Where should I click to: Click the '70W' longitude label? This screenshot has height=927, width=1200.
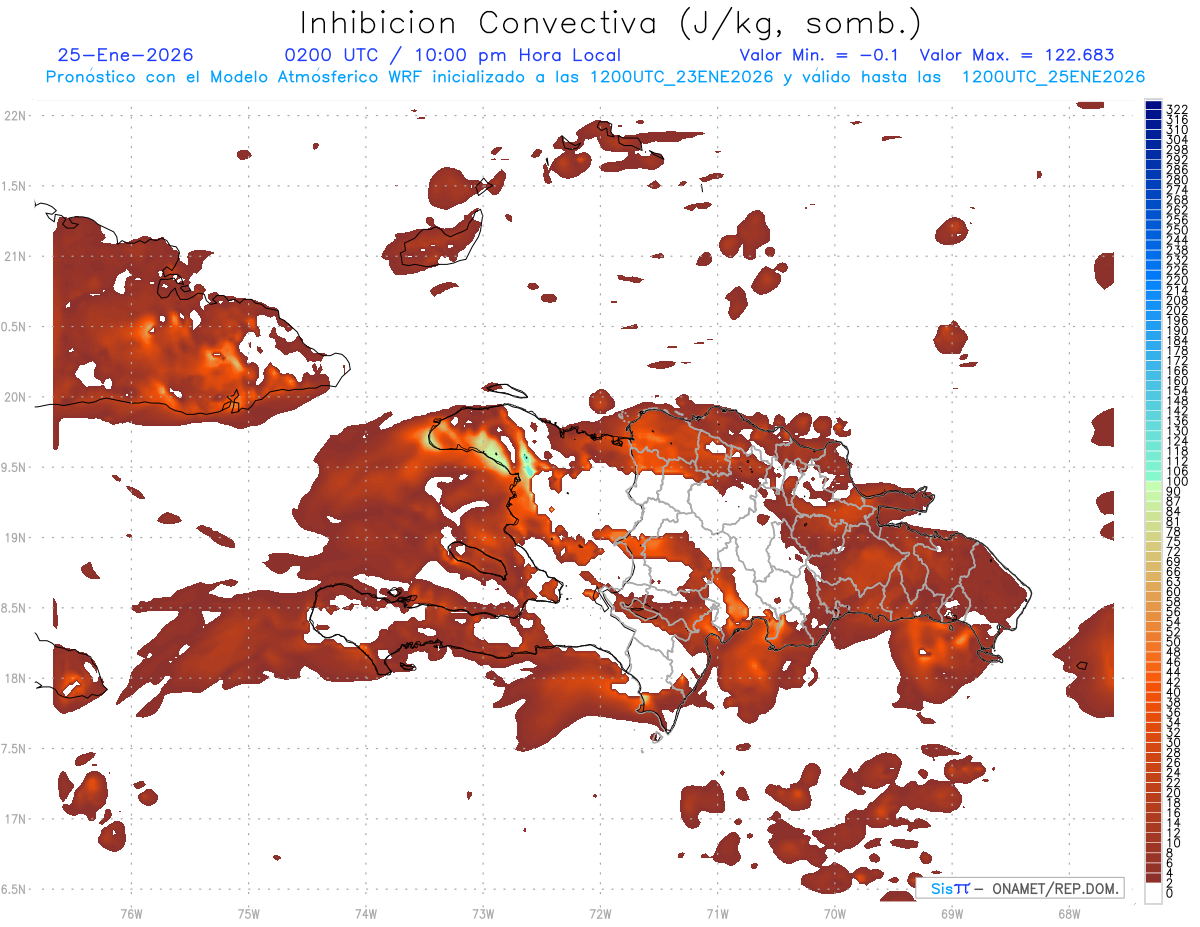835,913
